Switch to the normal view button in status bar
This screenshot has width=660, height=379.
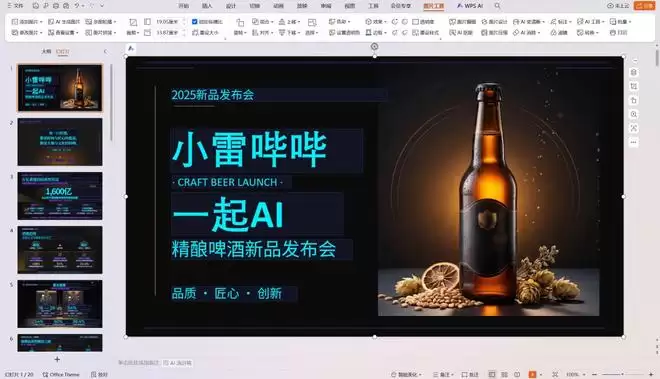click(x=492, y=374)
